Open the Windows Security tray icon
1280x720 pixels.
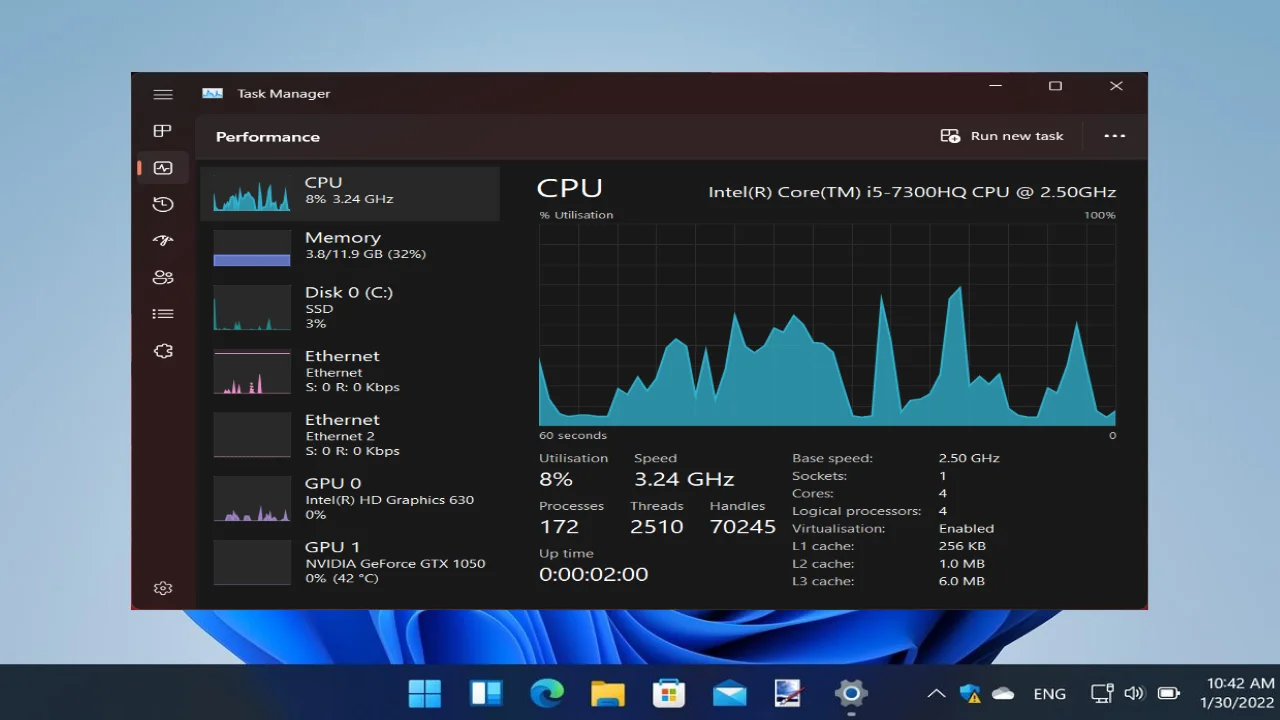pos(970,693)
